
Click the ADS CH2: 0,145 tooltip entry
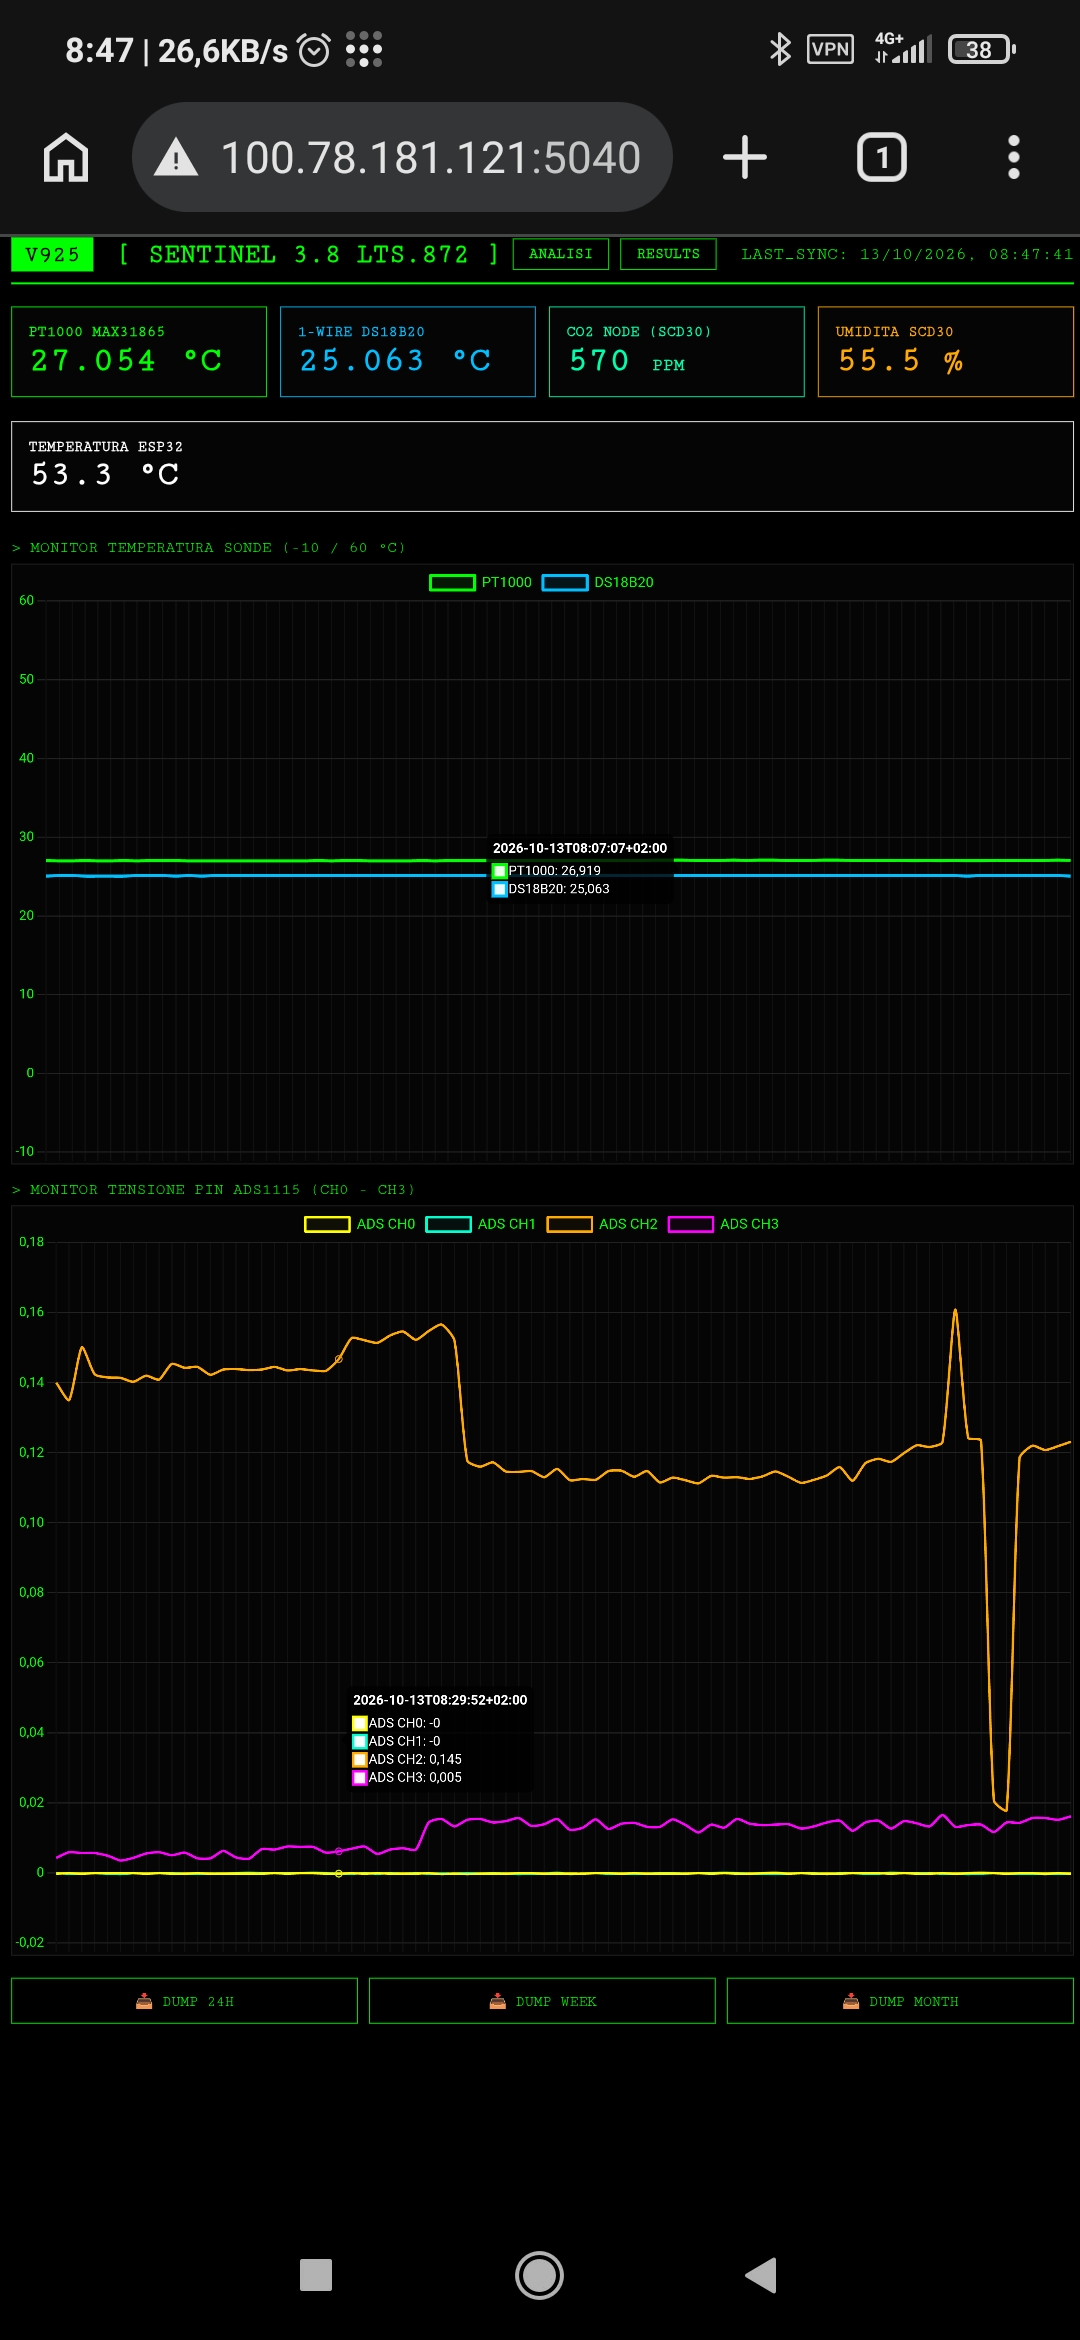pos(407,1759)
